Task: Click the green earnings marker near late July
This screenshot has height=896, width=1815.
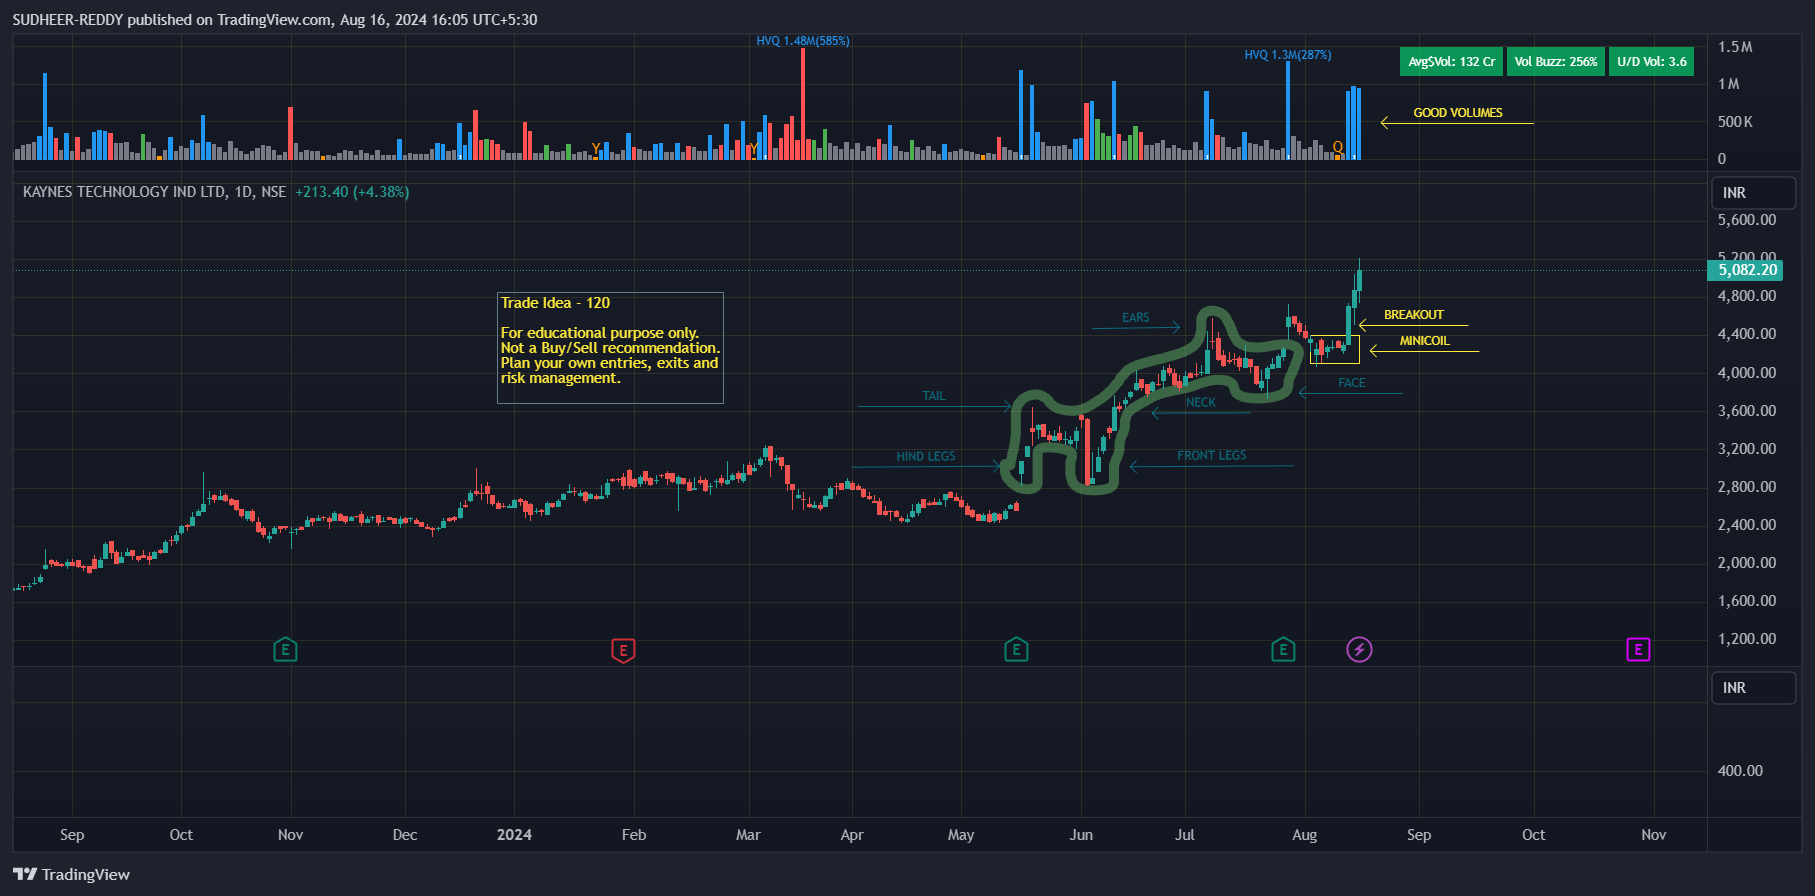Action: [x=1283, y=650]
